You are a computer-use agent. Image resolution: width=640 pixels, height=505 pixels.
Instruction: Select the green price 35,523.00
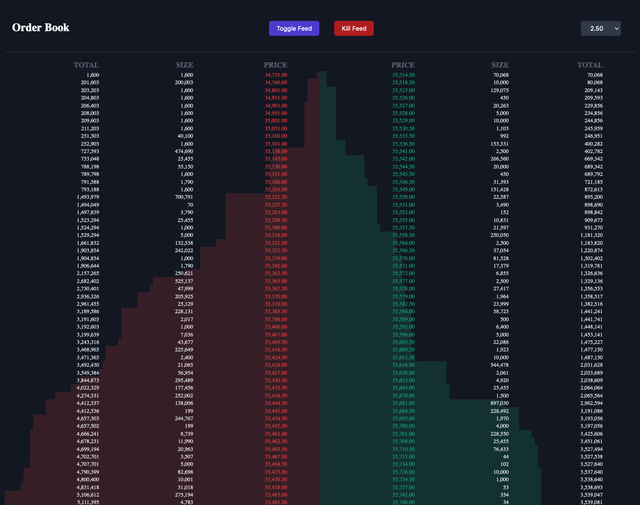404,90
